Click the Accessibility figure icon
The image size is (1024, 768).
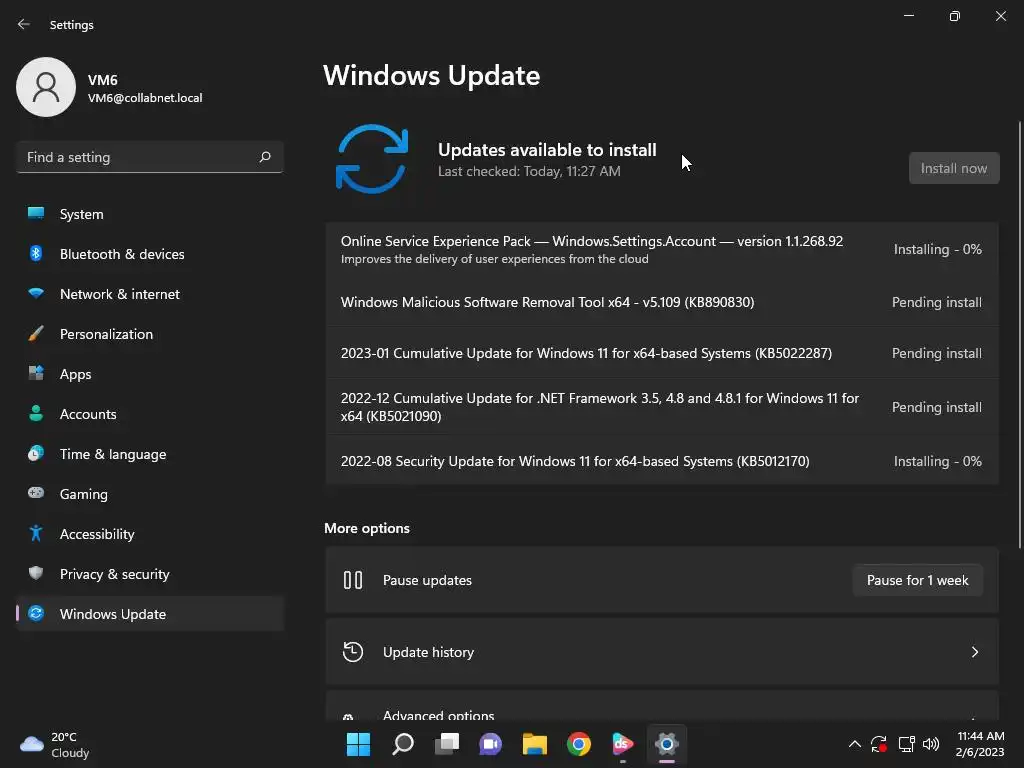36,534
